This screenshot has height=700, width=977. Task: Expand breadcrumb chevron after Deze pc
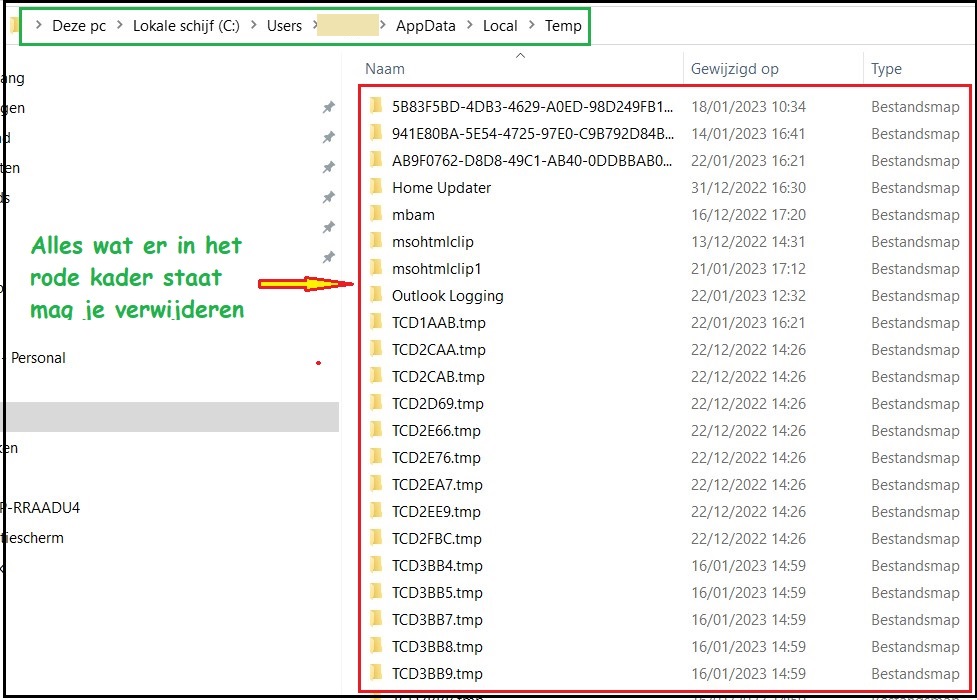coord(119,27)
